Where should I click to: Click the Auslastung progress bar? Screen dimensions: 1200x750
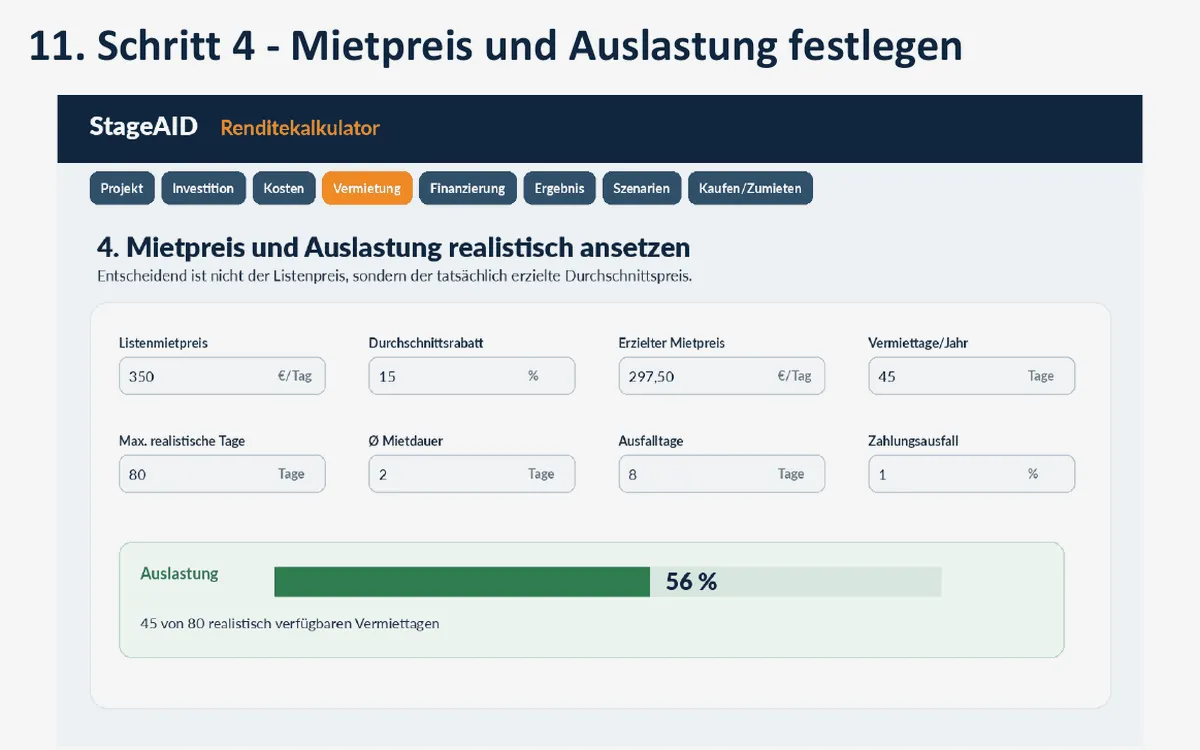[x=608, y=582]
